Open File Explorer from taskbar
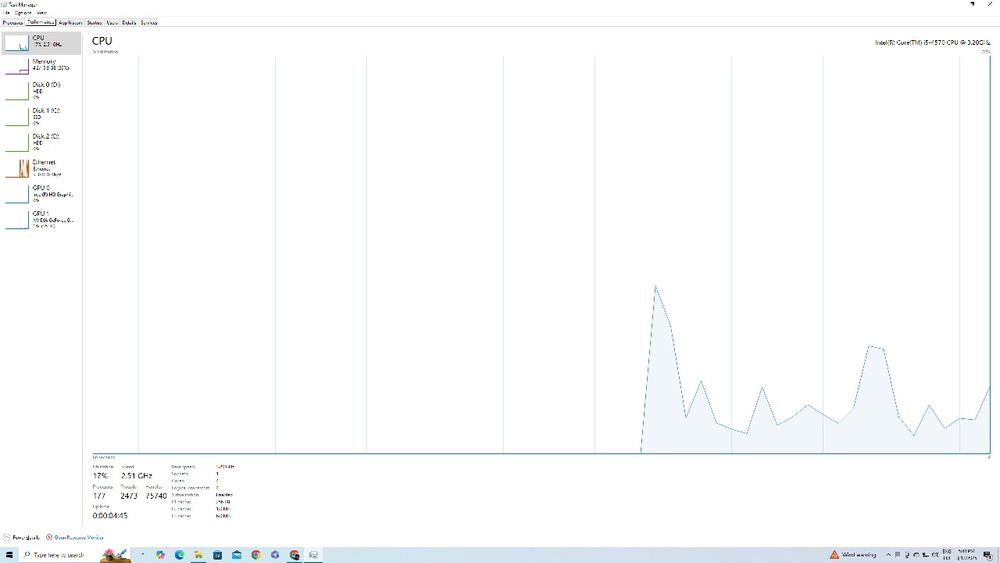This screenshot has width=1000, height=563. click(x=198, y=555)
